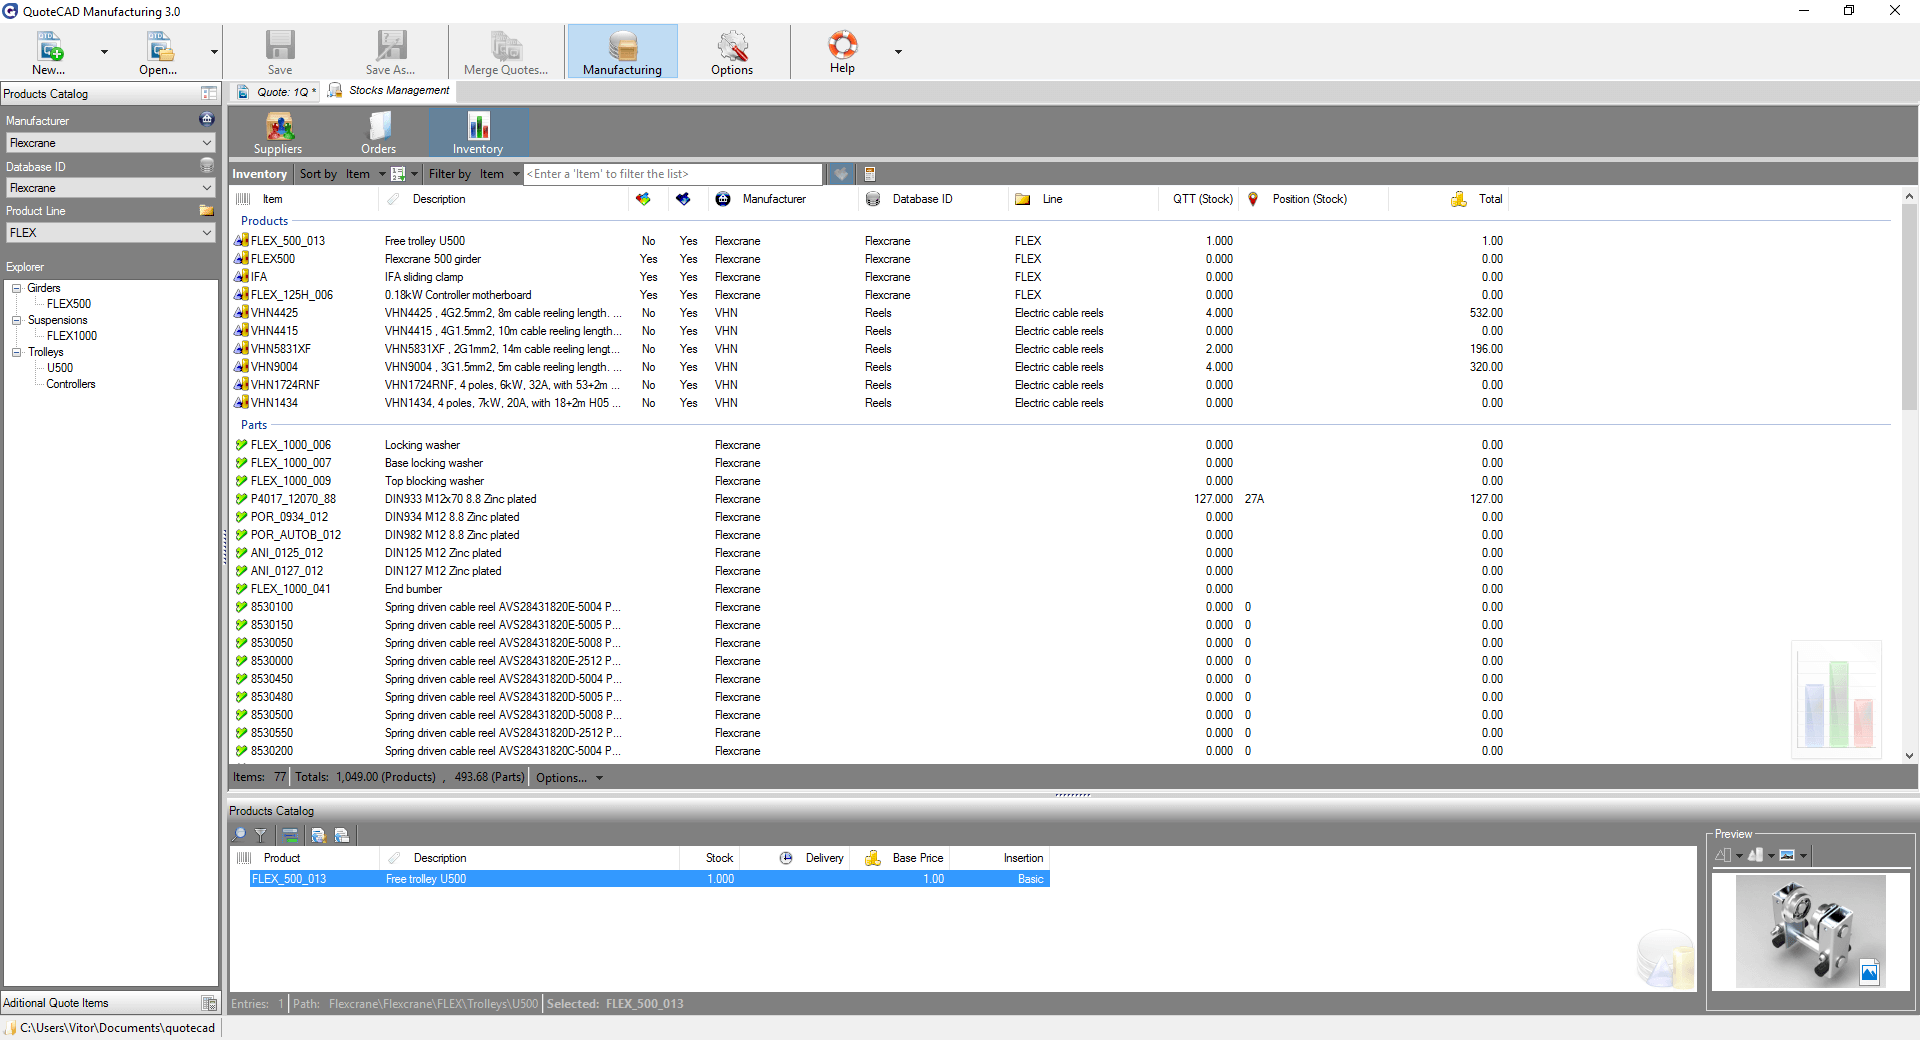This screenshot has width=1920, height=1040.
Task: Collapse the Girders tree node
Action: point(17,288)
